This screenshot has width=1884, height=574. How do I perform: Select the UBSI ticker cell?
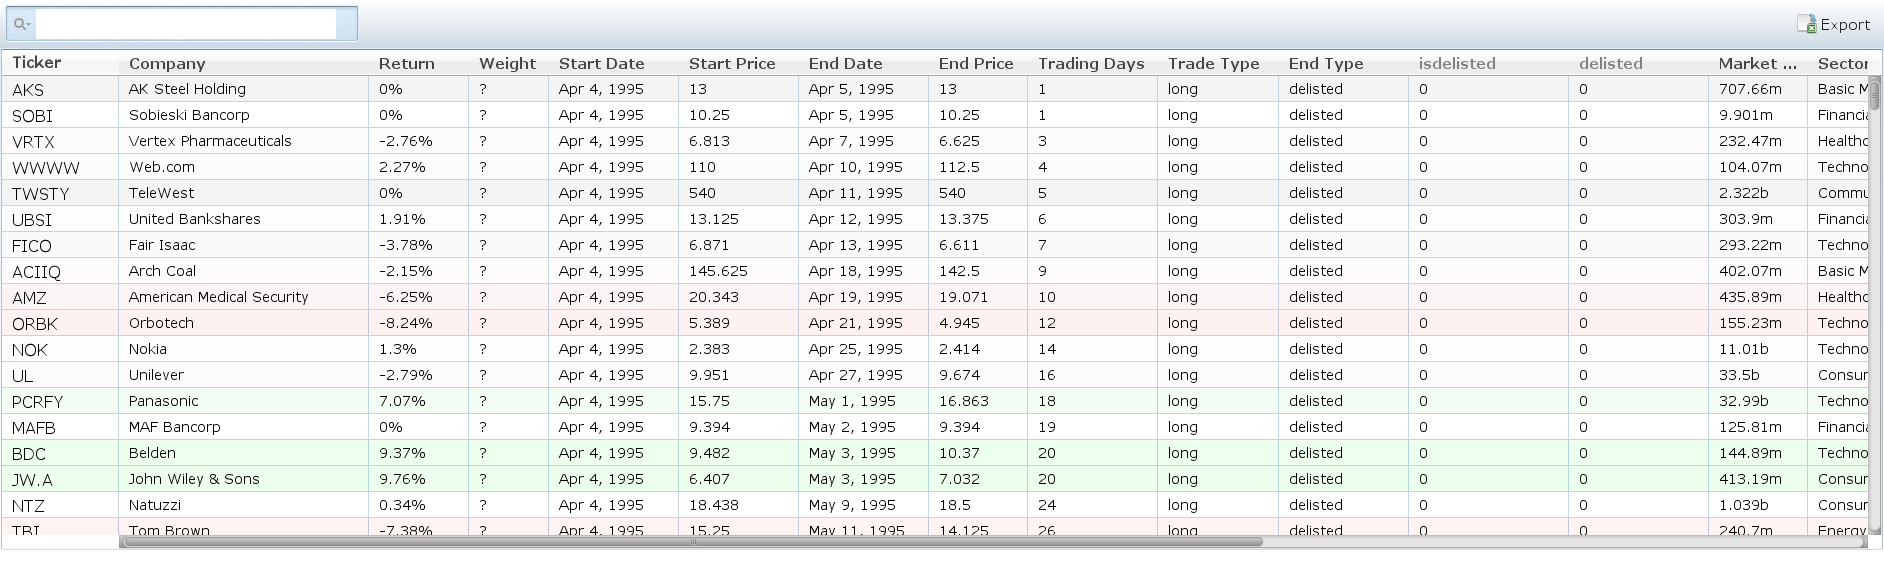[60, 219]
